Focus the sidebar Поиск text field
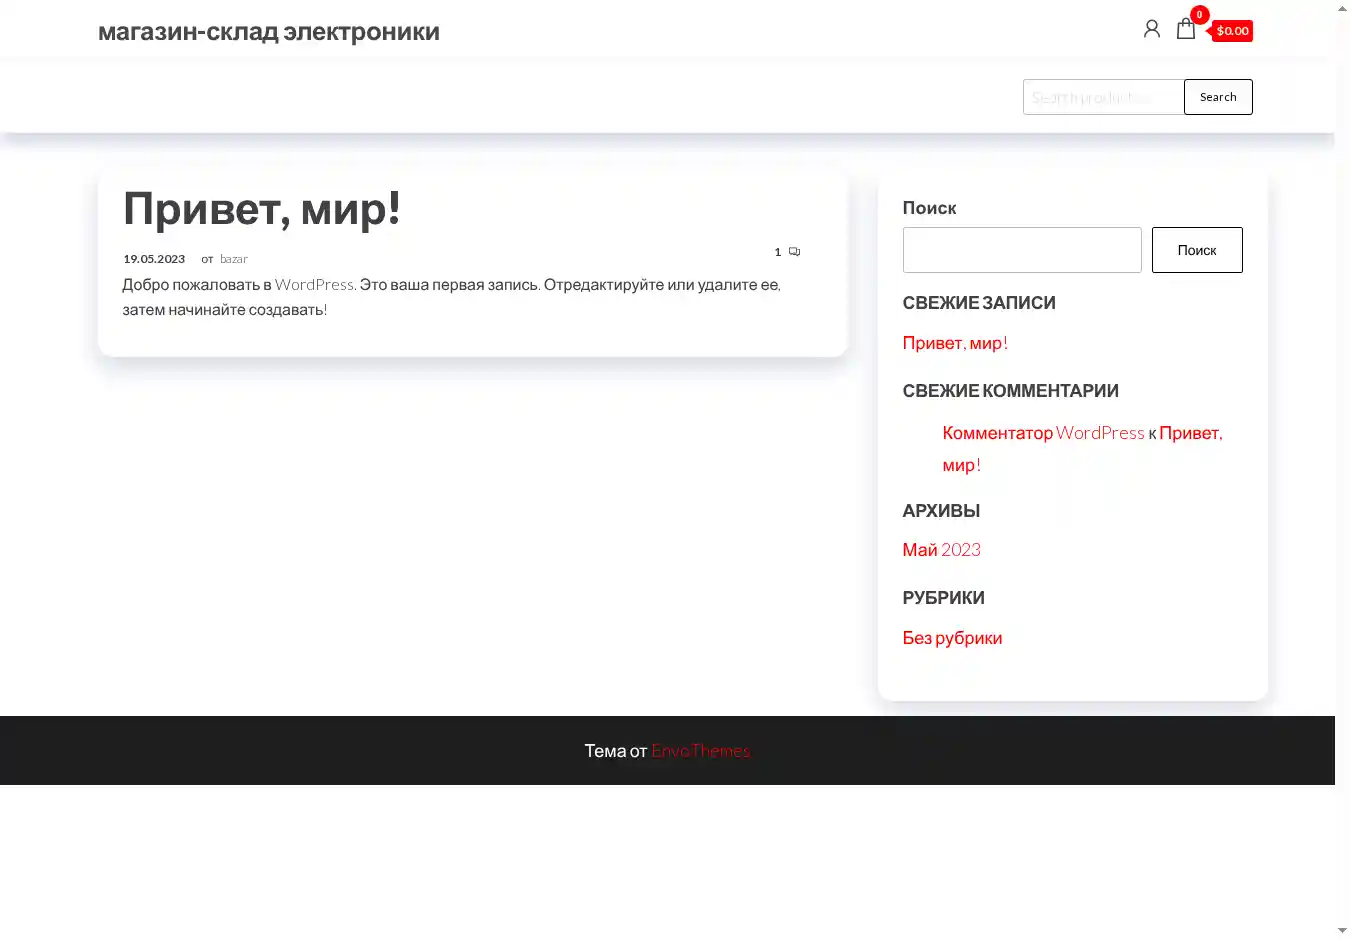Screen dimensions: 1350x940 [1021, 250]
